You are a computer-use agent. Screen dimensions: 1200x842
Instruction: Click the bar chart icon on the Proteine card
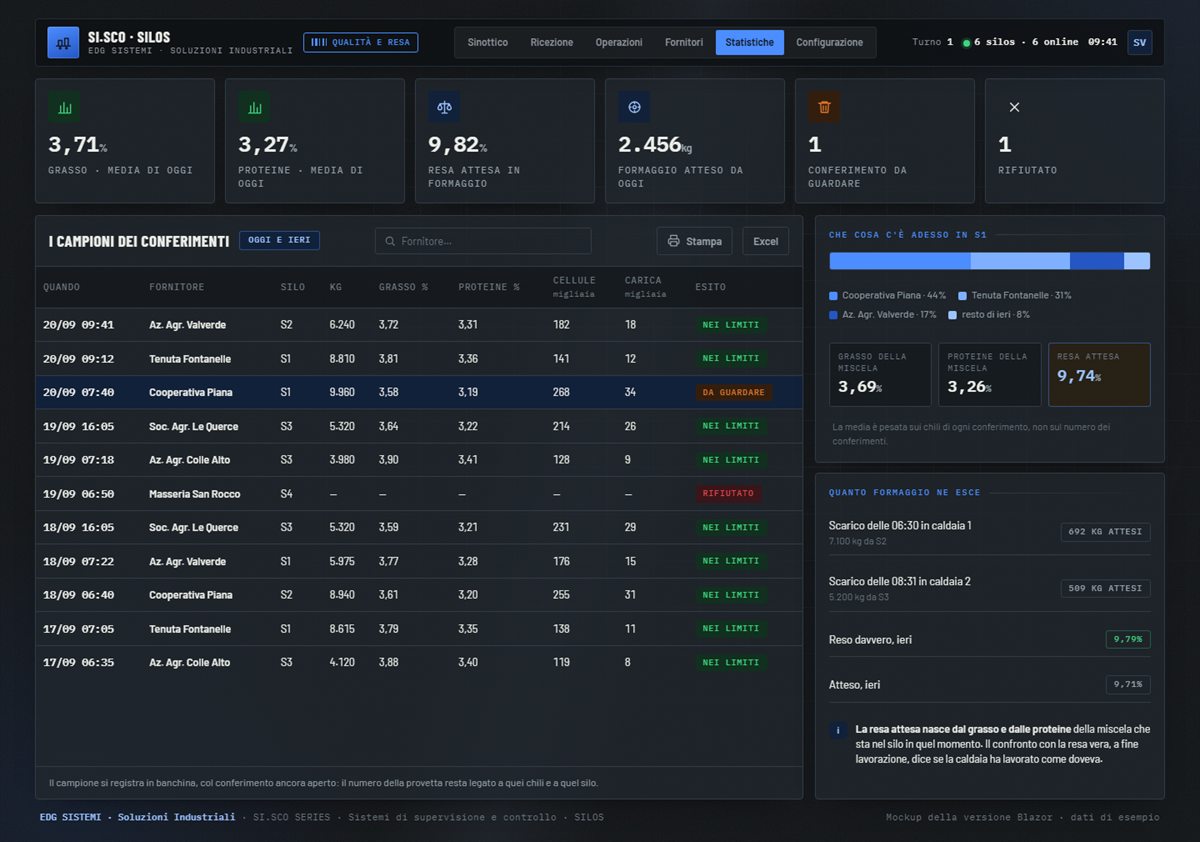click(254, 107)
